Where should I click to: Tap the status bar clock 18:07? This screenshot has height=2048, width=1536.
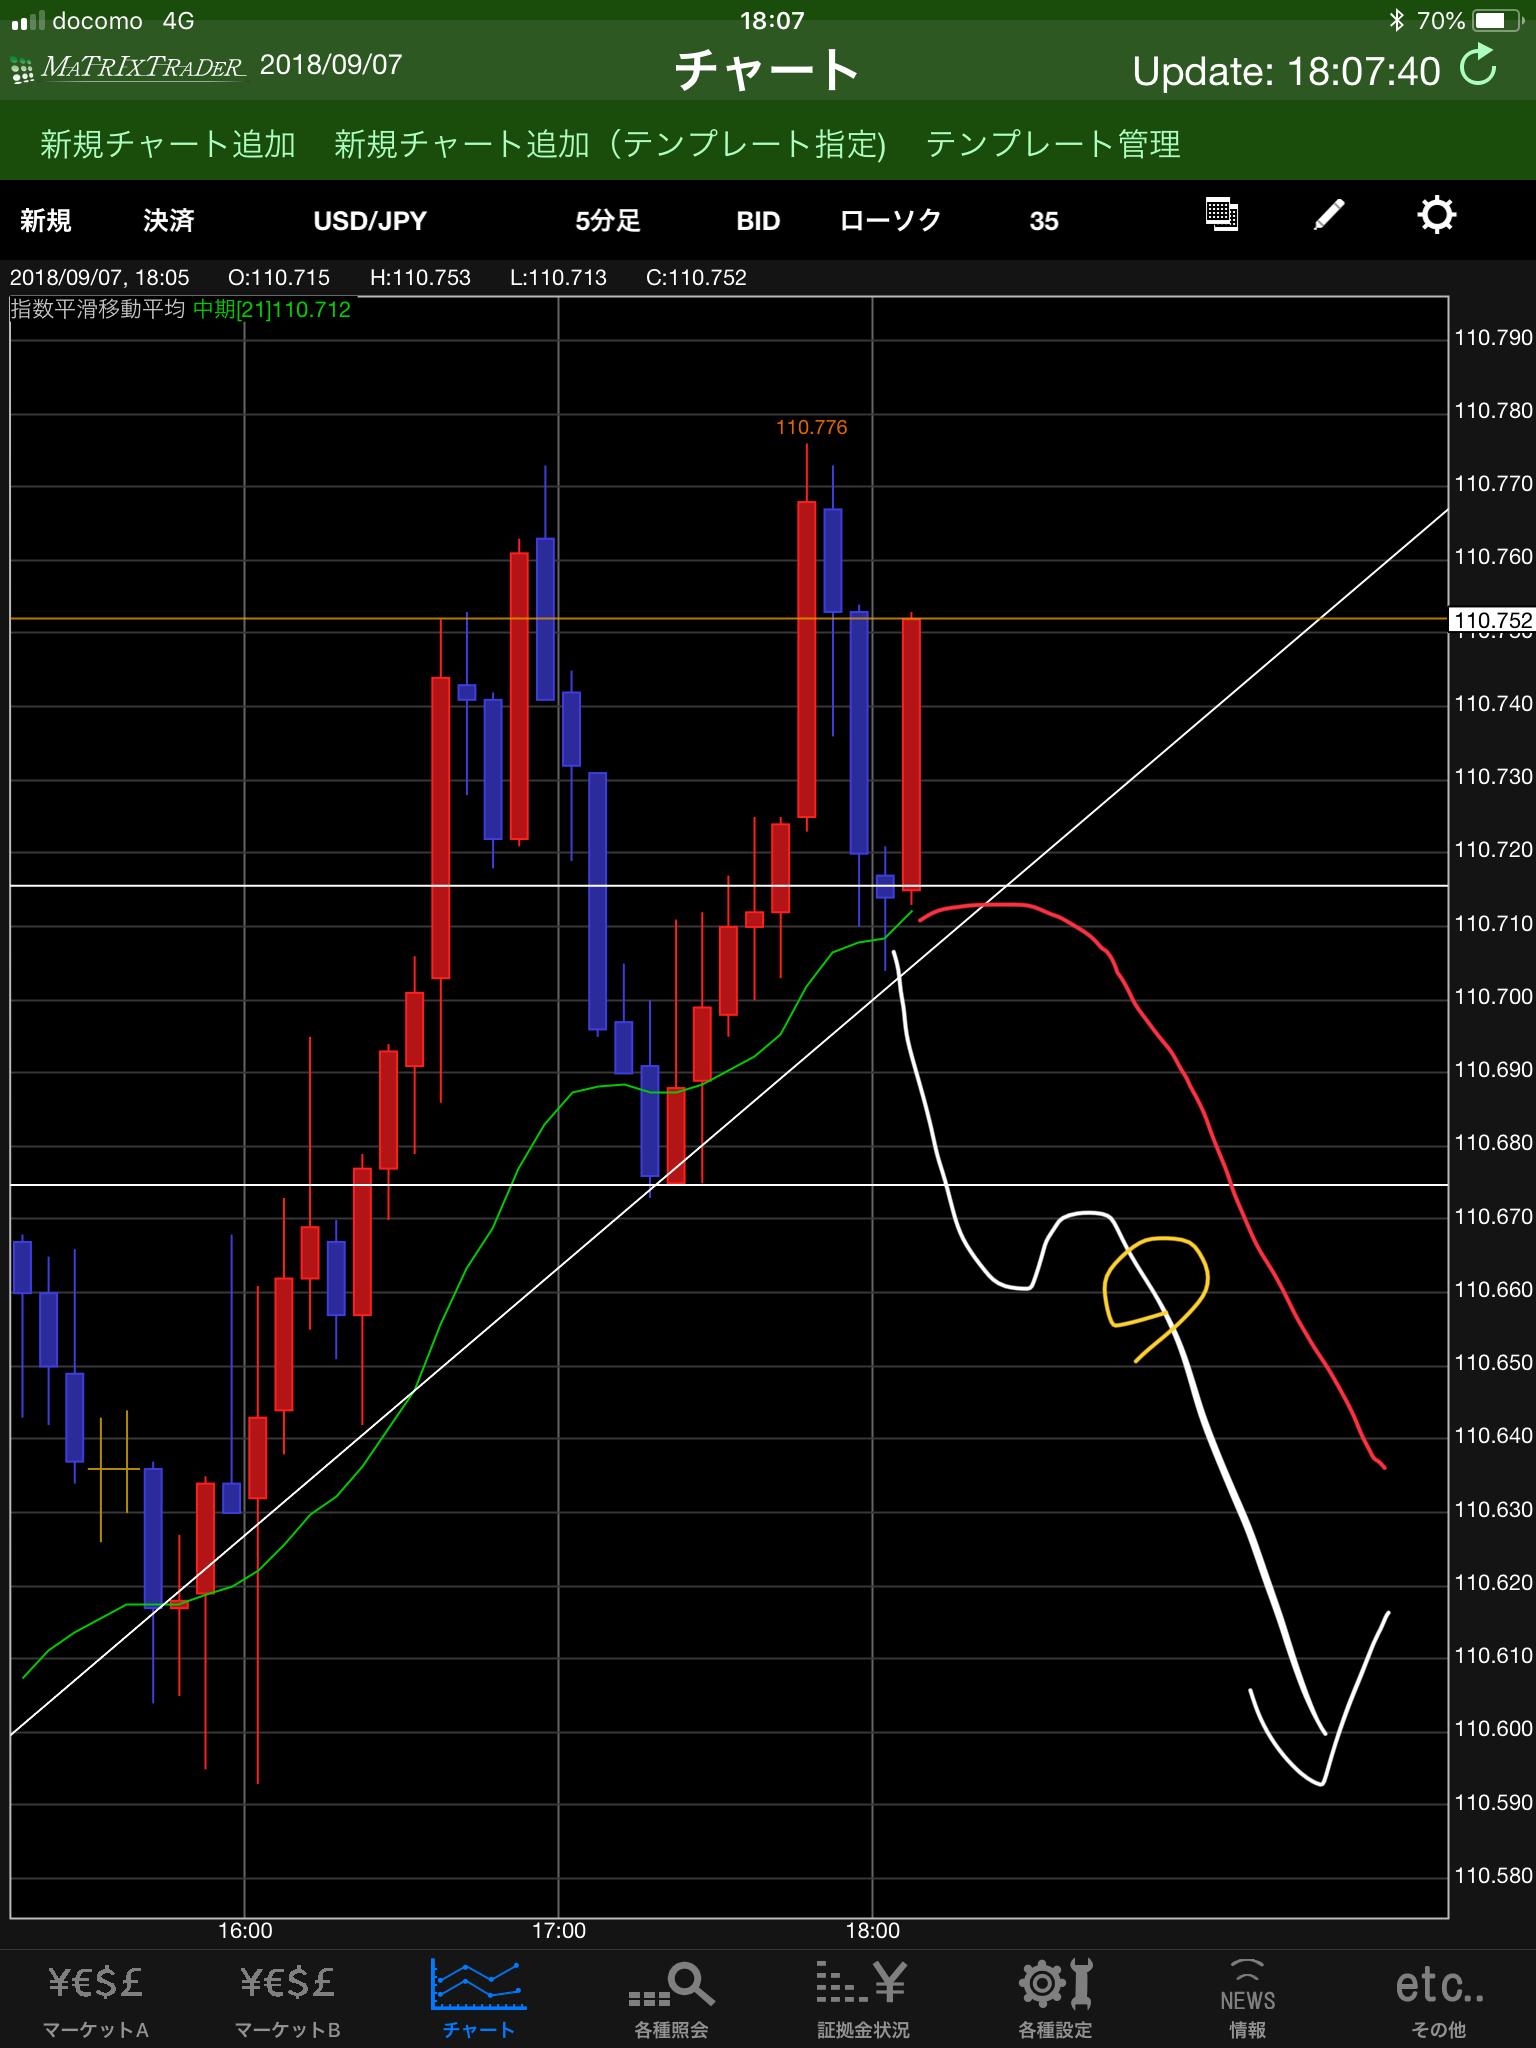click(x=771, y=20)
